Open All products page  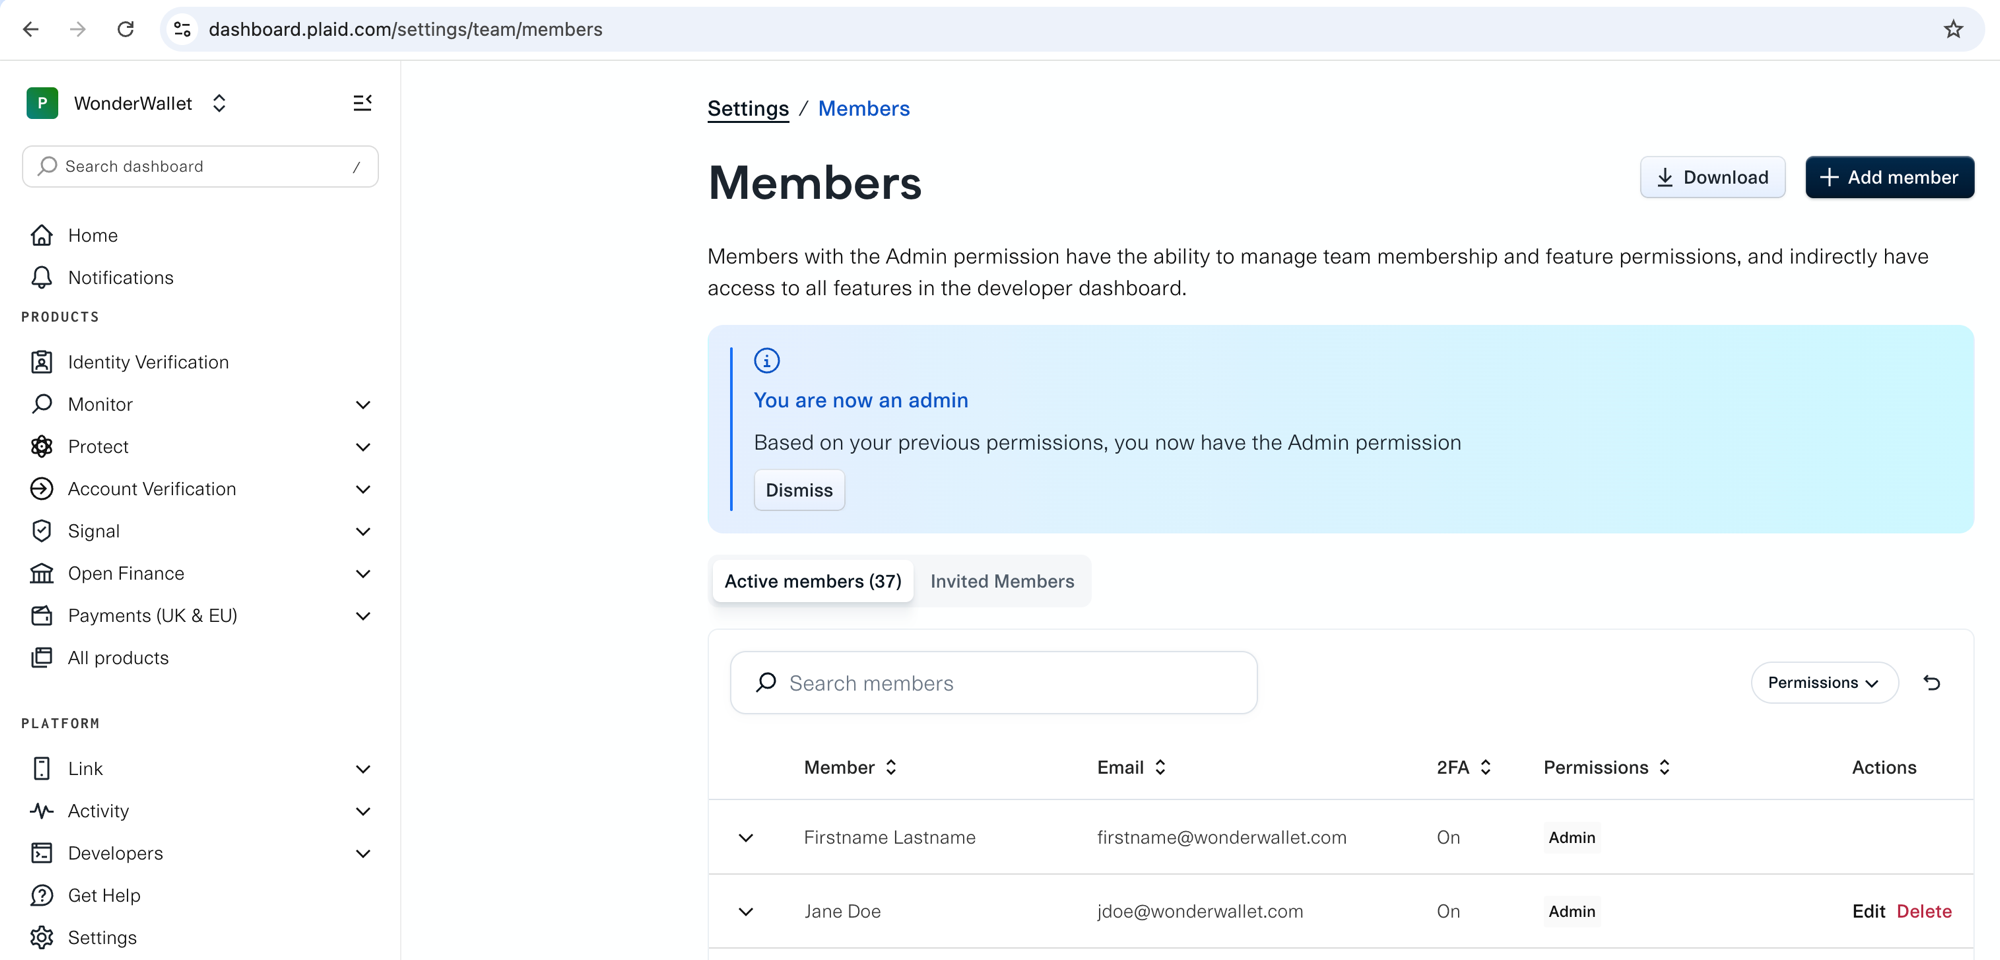[x=118, y=658]
